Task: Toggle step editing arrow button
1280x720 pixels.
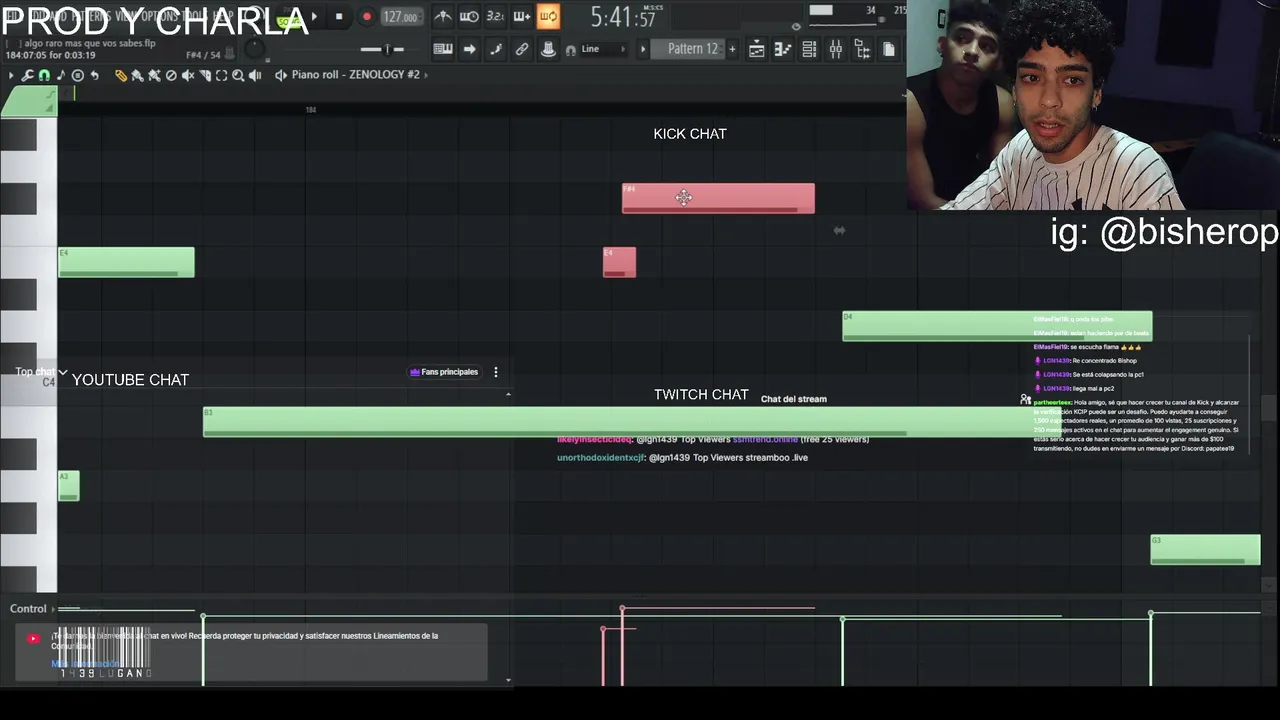Action: pos(469,49)
